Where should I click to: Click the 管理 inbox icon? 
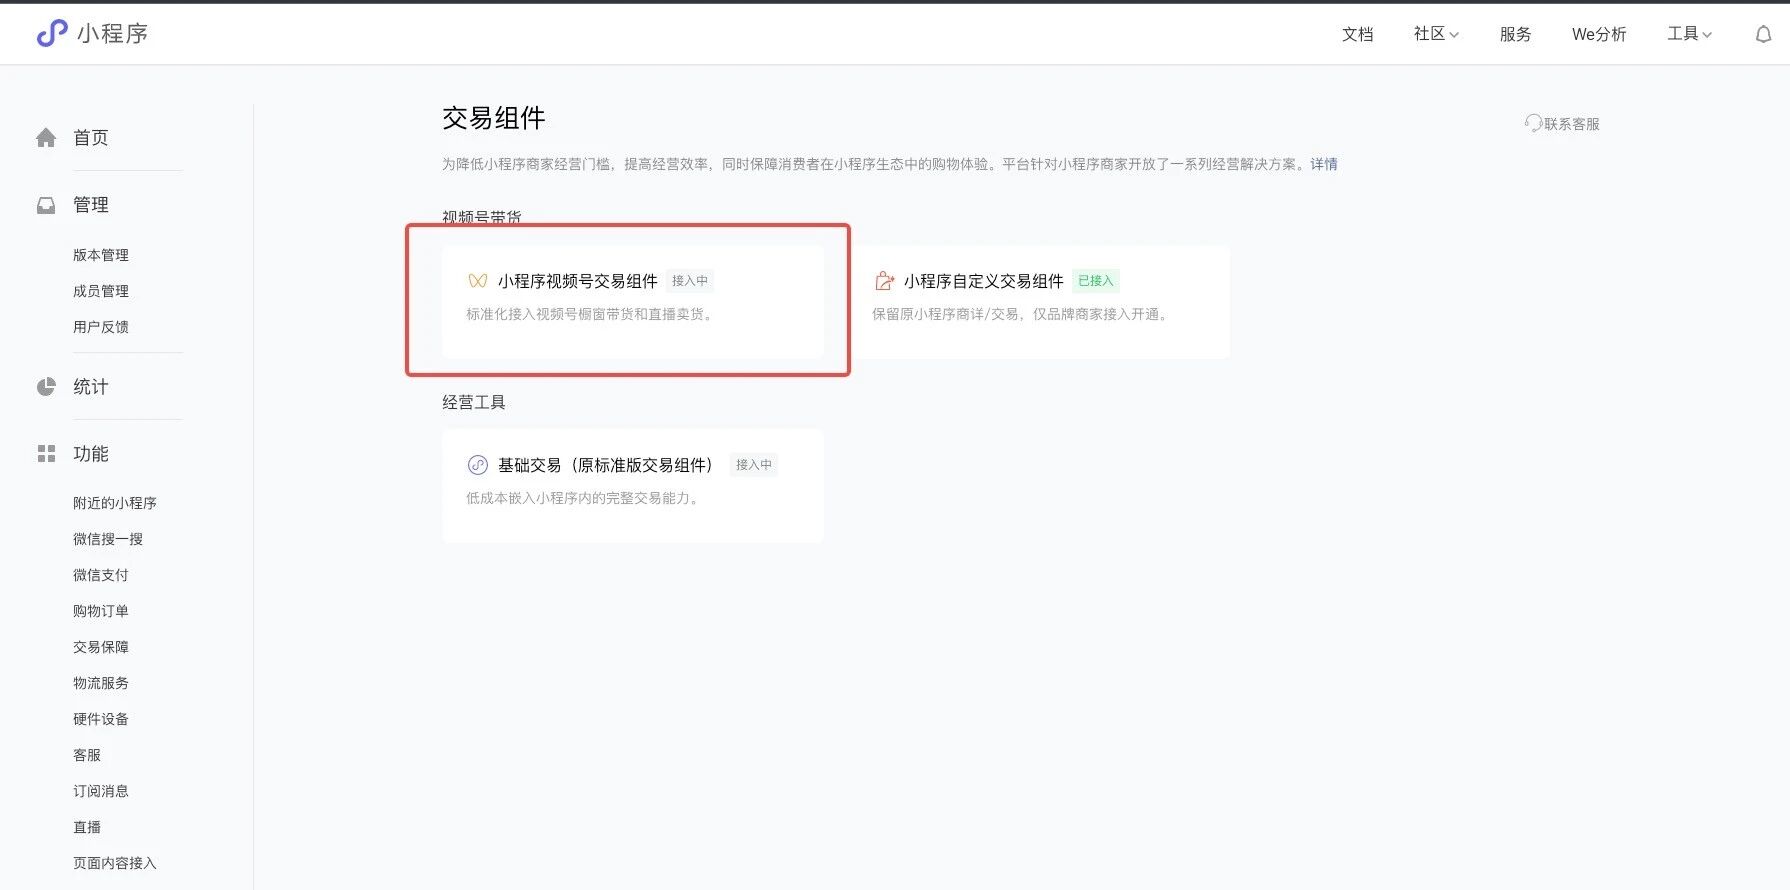(x=46, y=205)
